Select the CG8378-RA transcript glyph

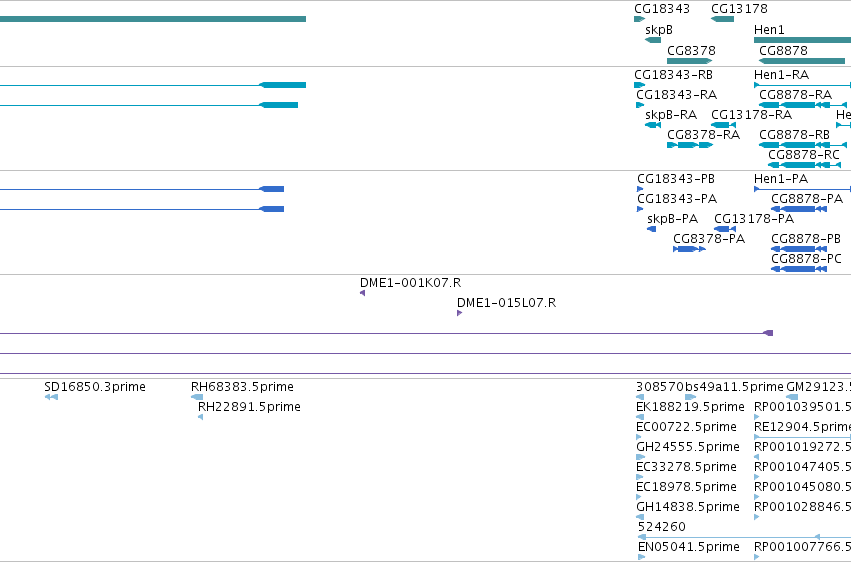[689, 145]
